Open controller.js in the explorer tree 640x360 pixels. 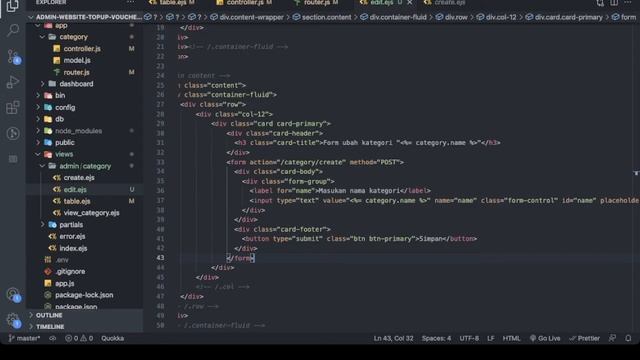coord(82,49)
